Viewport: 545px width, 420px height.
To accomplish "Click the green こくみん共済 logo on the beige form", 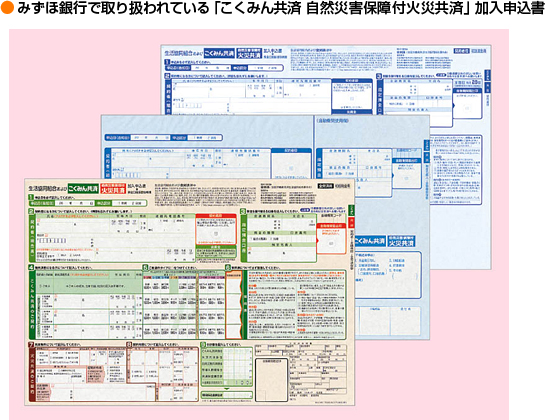I will click(83, 188).
